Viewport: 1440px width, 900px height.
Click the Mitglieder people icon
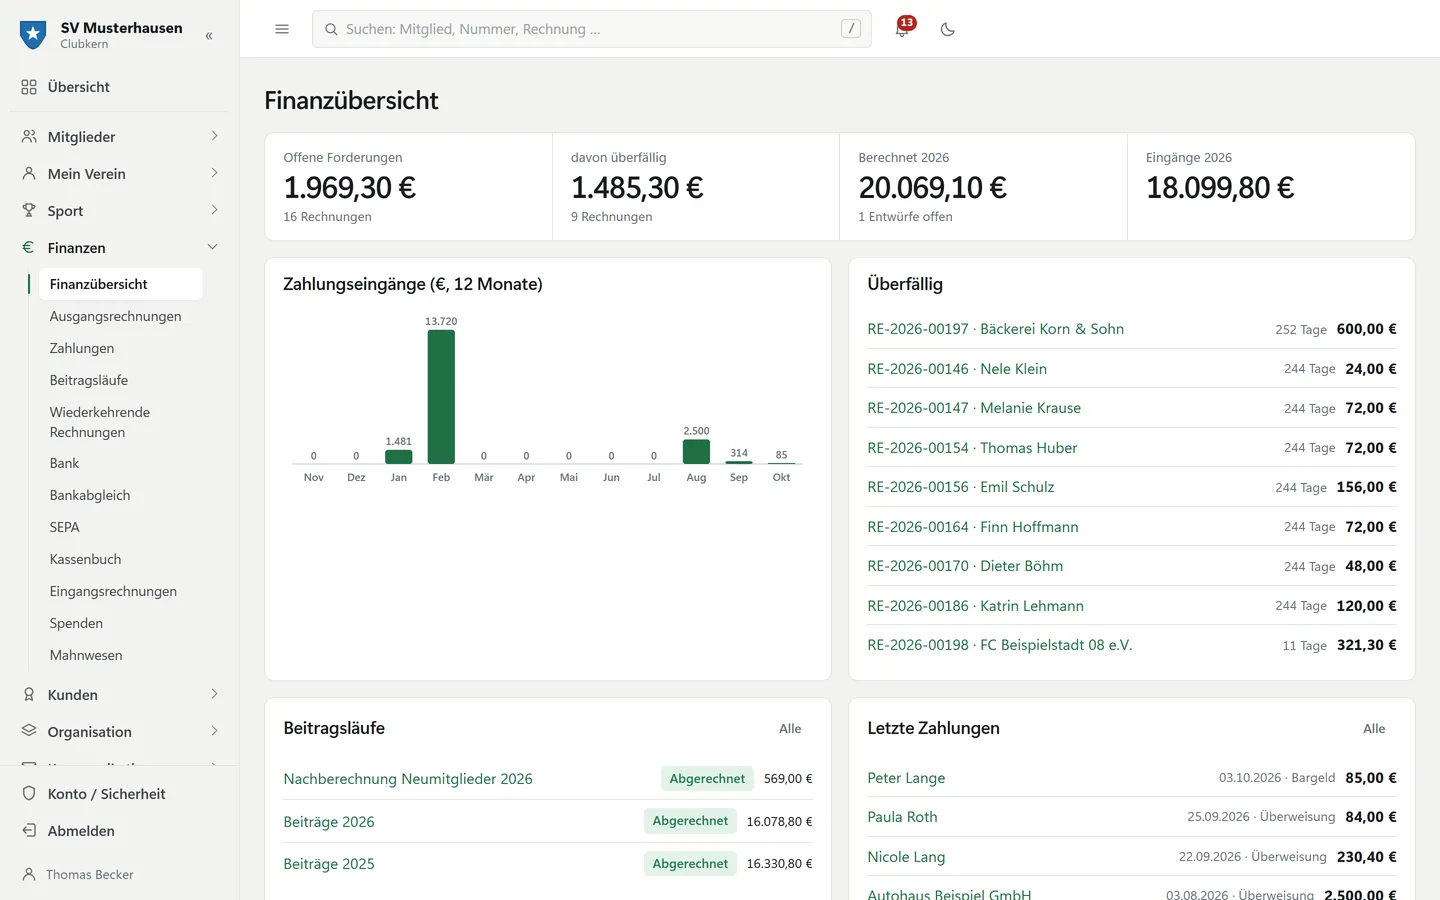(x=29, y=137)
